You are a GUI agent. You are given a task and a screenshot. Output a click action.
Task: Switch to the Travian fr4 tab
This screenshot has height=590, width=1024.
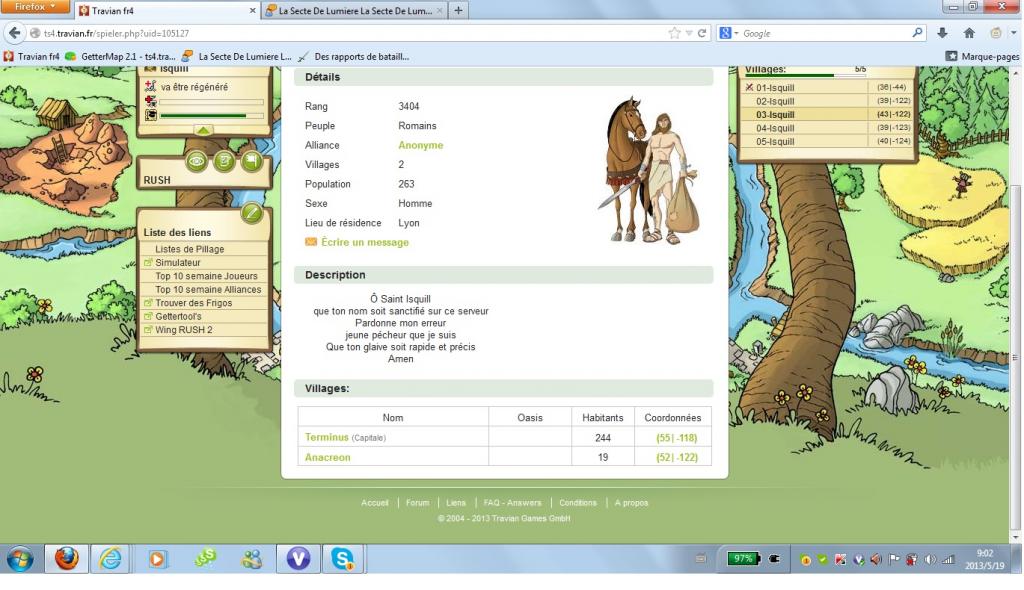click(x=167, y=10)
